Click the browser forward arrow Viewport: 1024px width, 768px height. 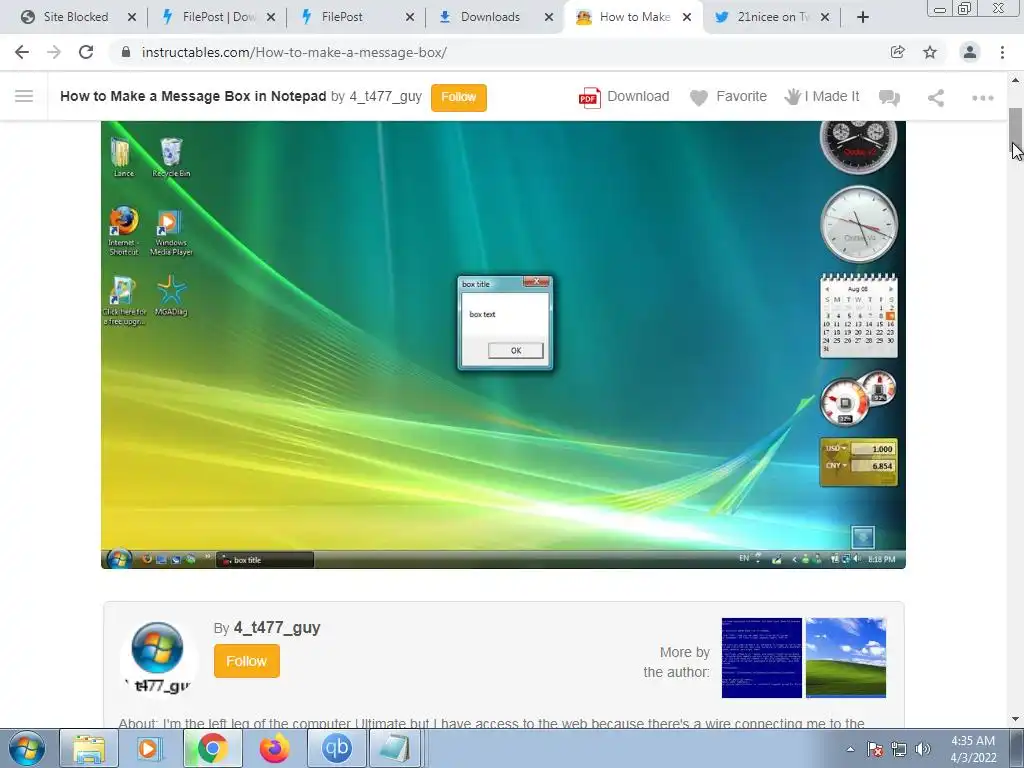54,52
